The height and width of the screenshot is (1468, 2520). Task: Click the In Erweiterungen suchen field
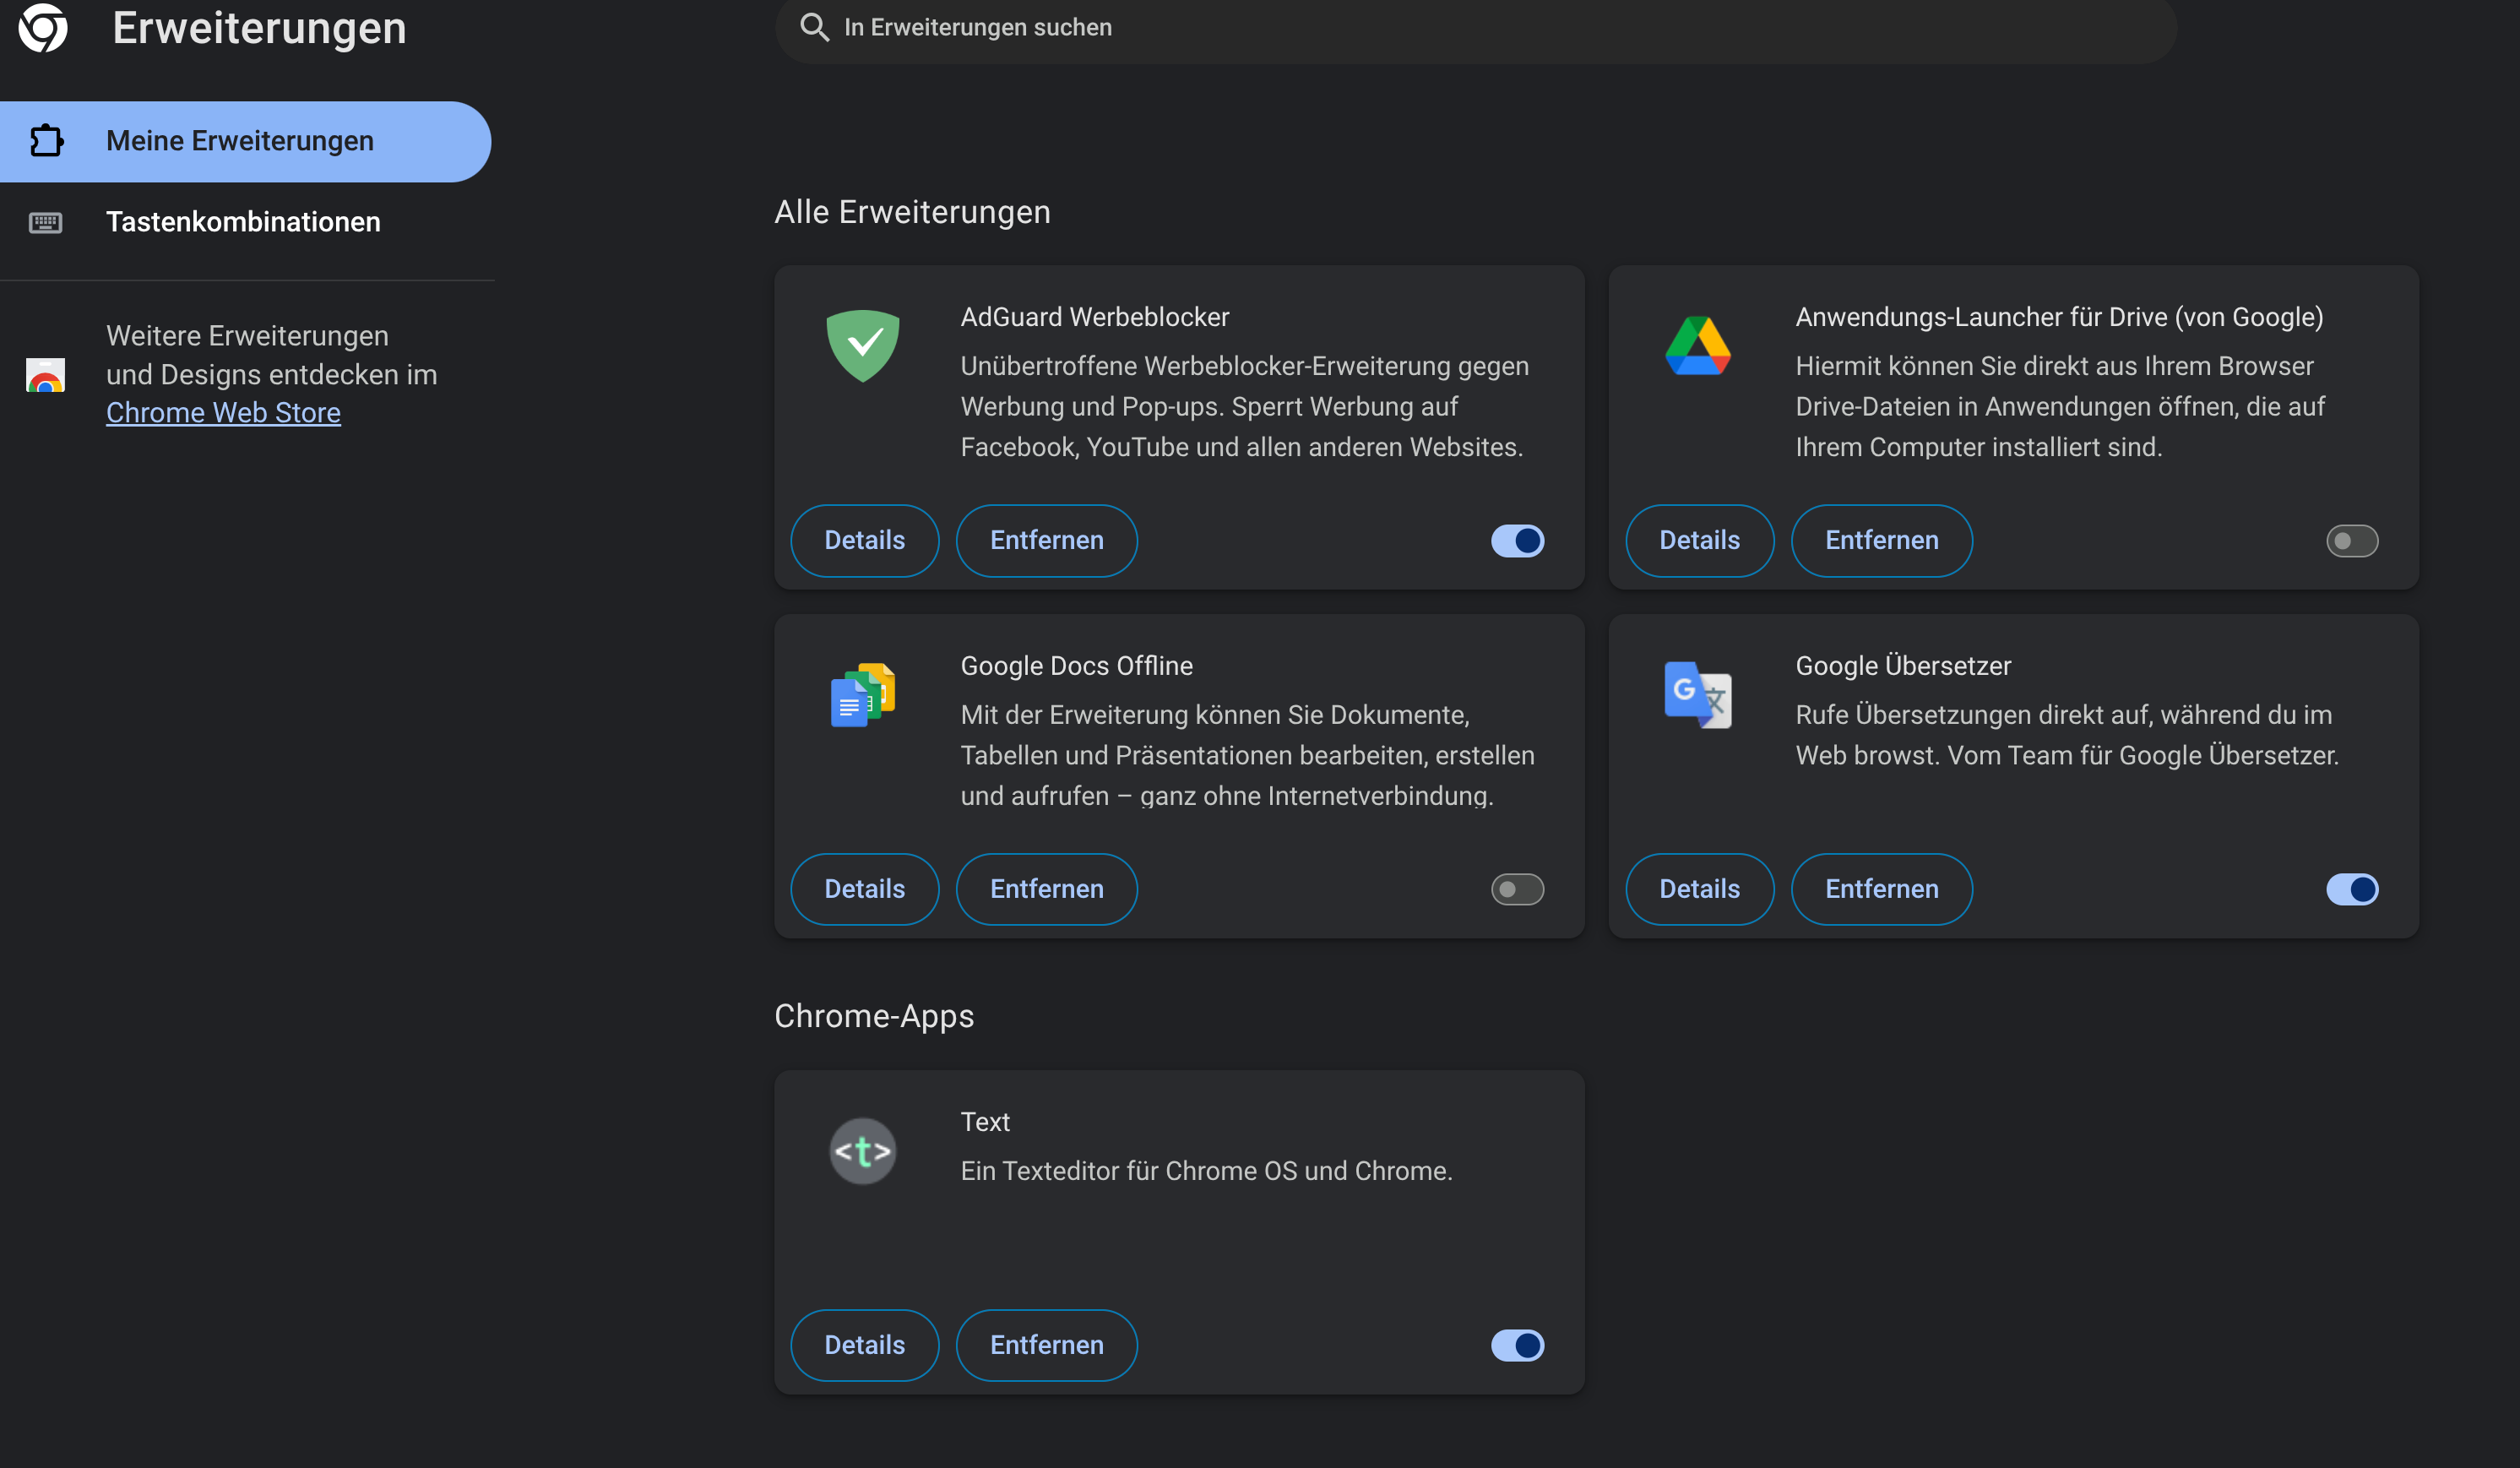[1100, 27]
